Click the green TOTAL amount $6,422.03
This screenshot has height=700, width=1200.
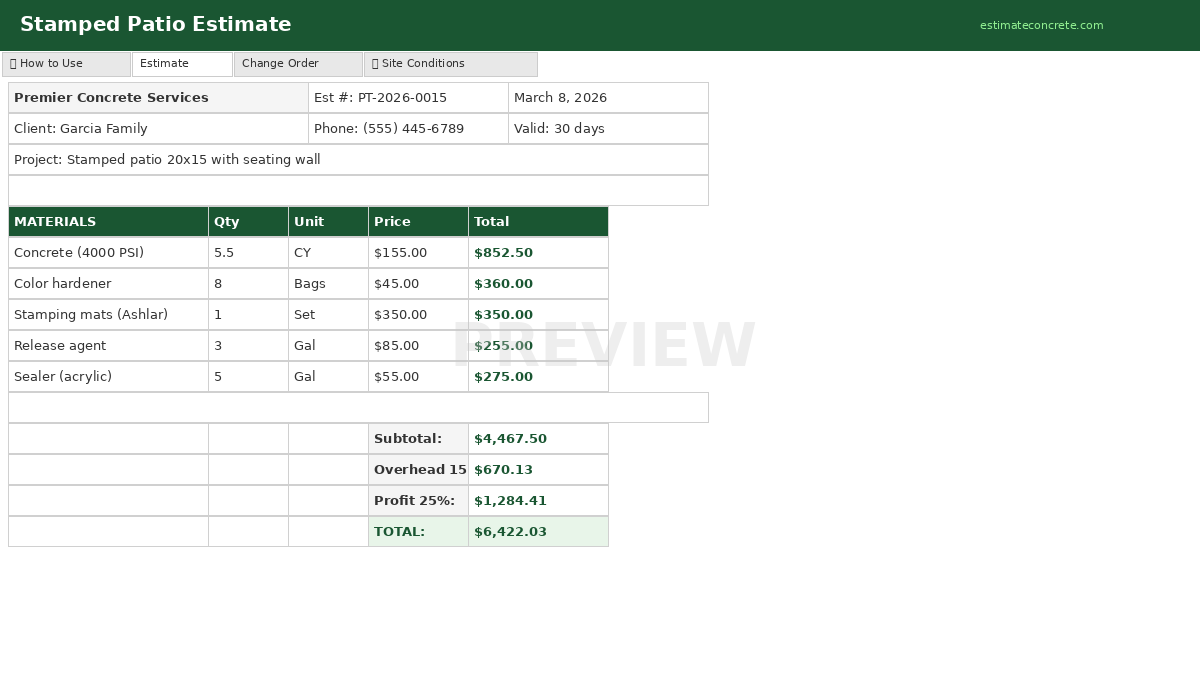pos(537,532)
